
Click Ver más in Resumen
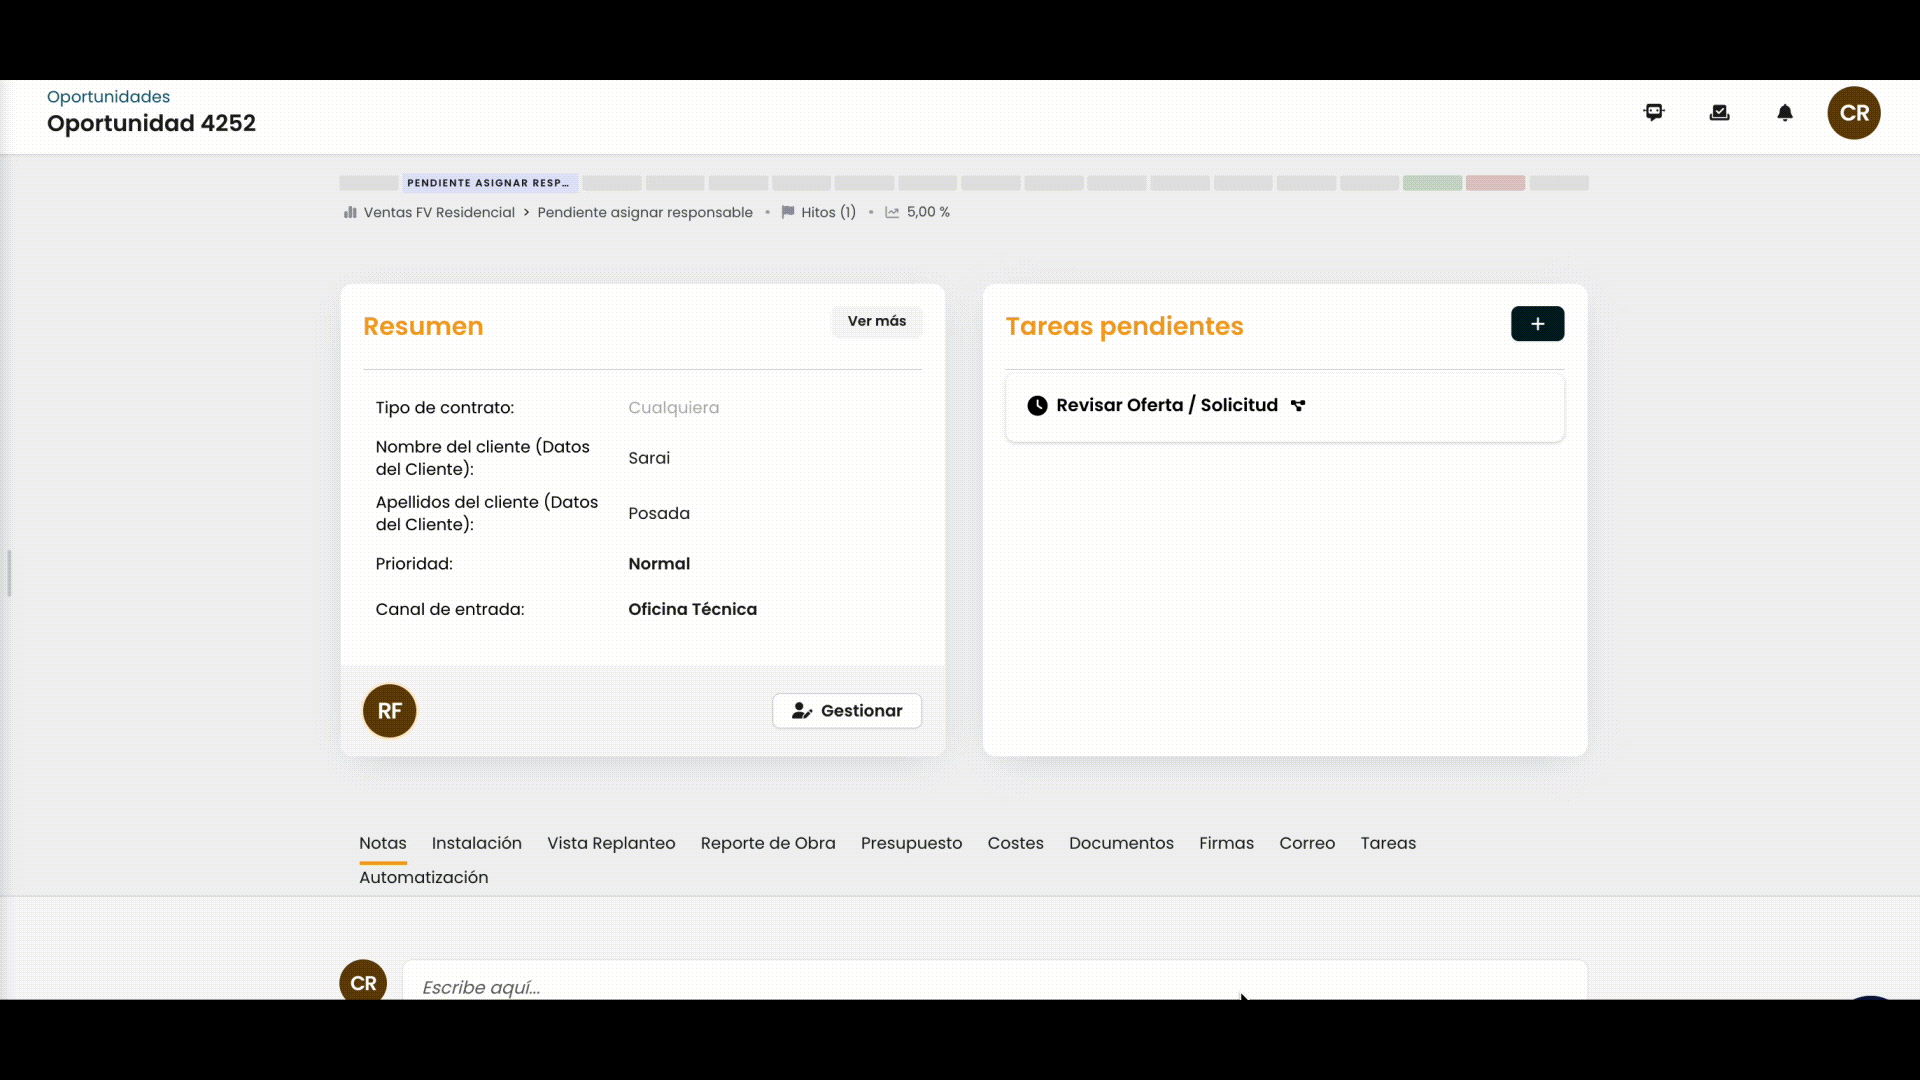877,321
